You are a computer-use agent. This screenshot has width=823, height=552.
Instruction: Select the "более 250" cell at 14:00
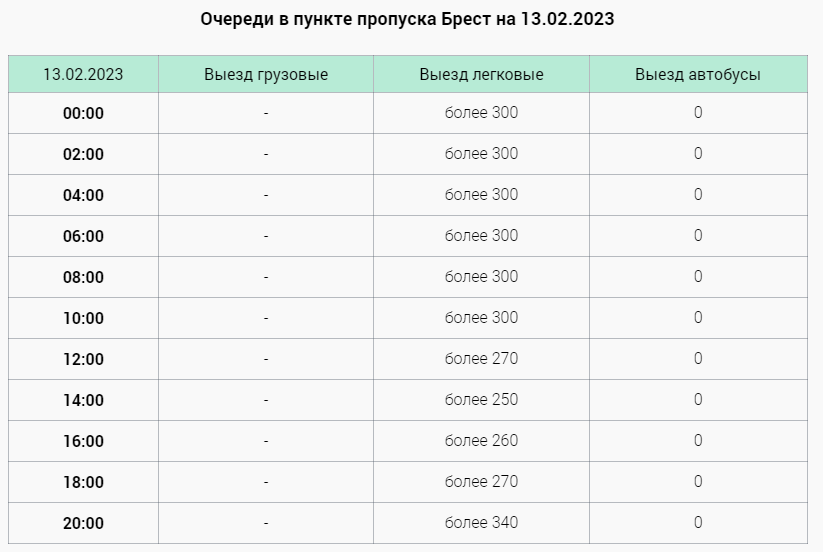tap(481, 399)
